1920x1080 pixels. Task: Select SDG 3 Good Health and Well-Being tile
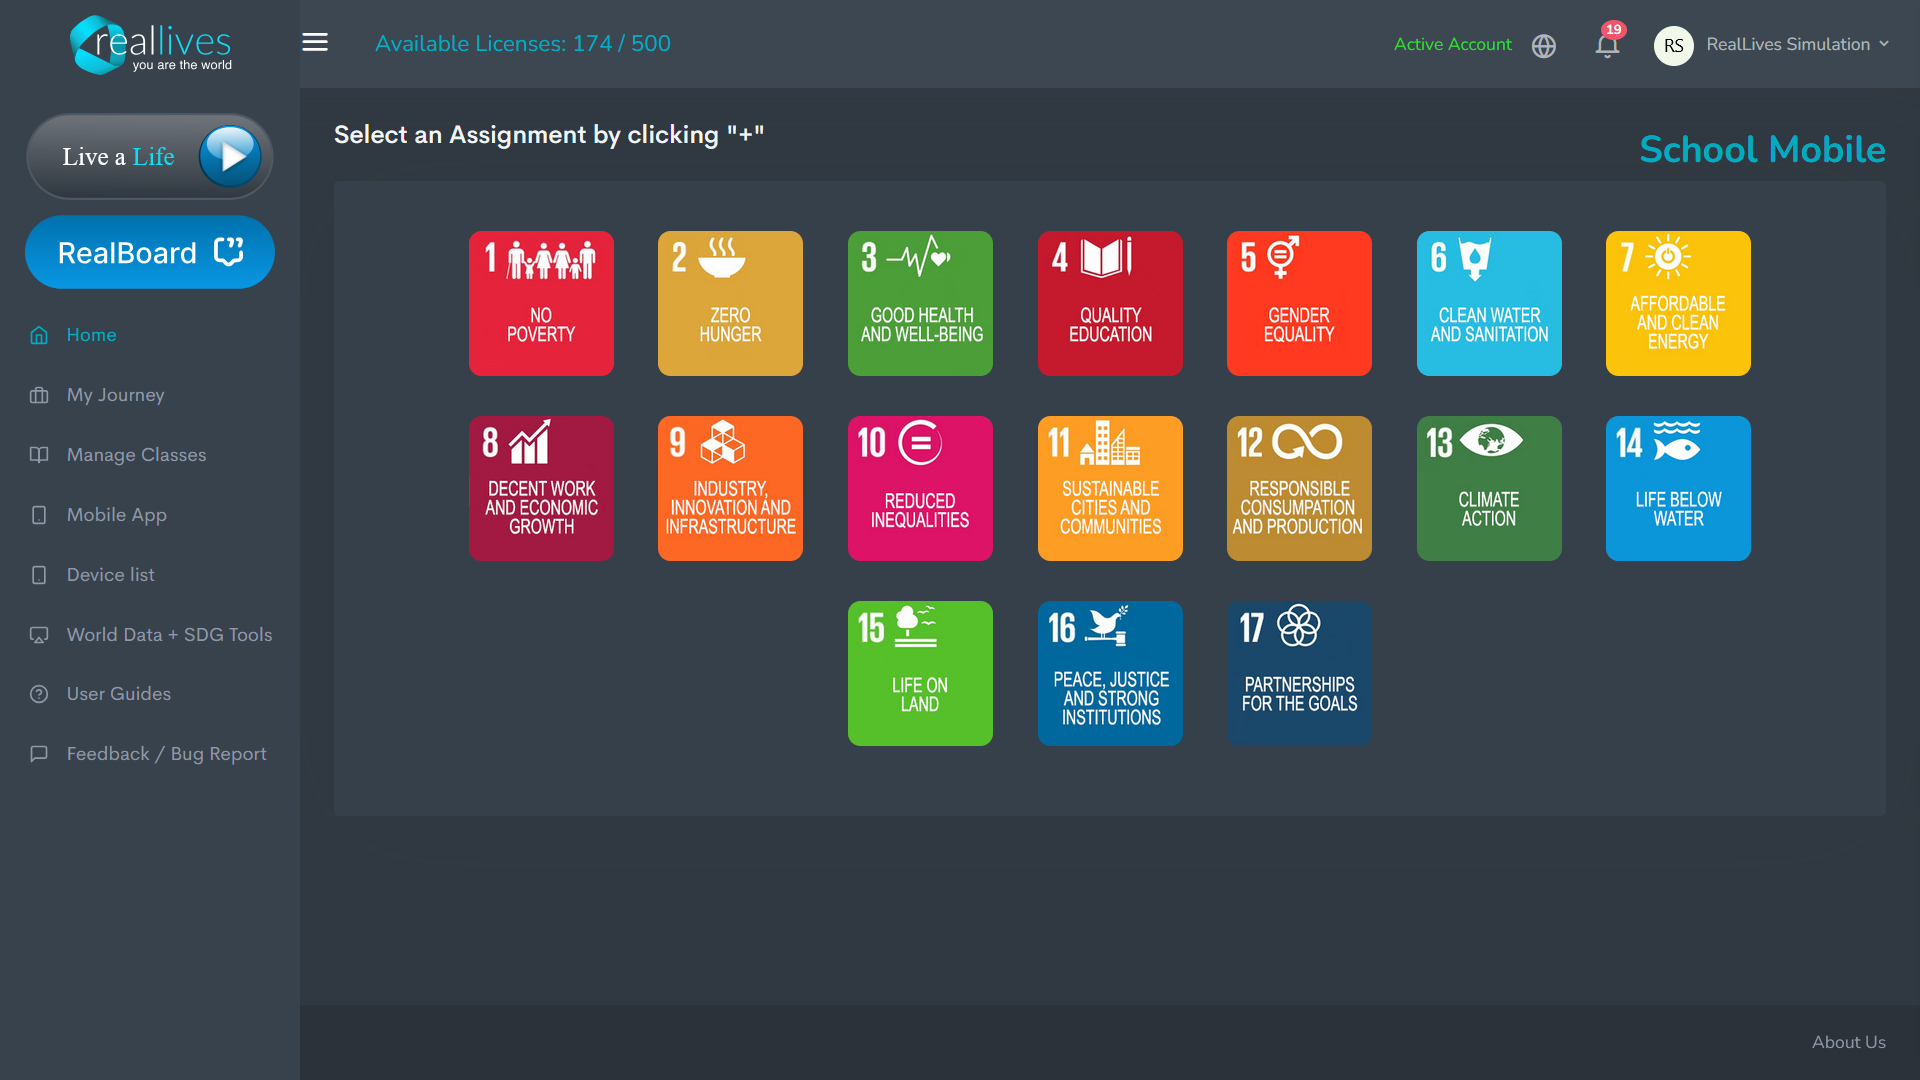pyautogui.click(x=920, y=303)
